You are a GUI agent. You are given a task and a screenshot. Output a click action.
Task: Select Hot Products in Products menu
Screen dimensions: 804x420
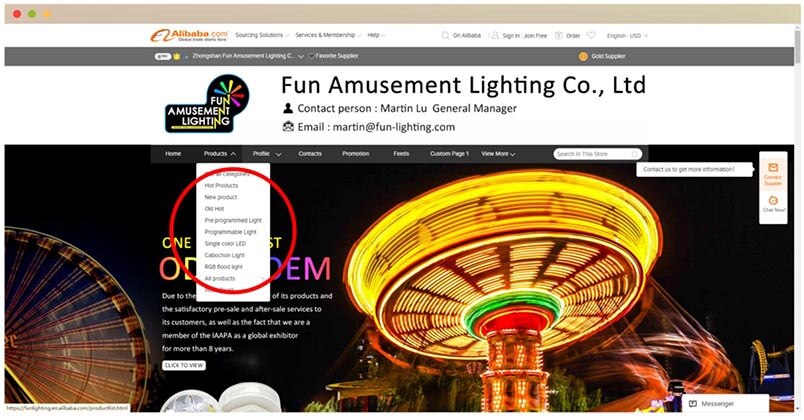(221, 186)
